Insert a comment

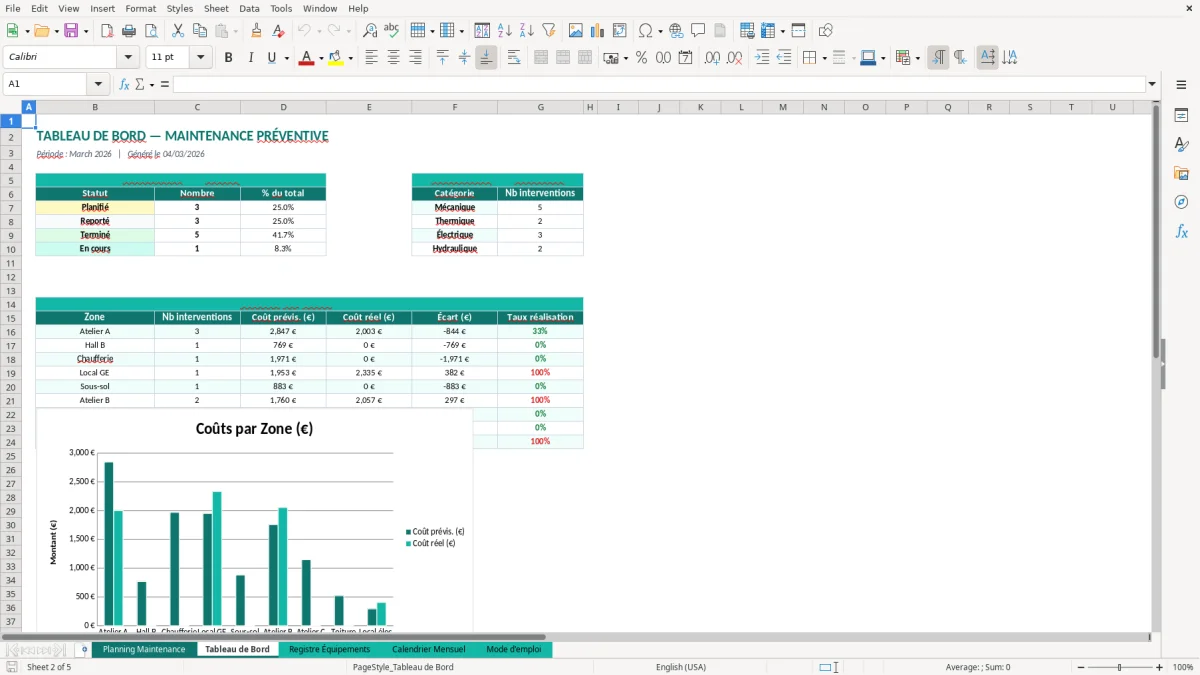[x=698, y=31]
